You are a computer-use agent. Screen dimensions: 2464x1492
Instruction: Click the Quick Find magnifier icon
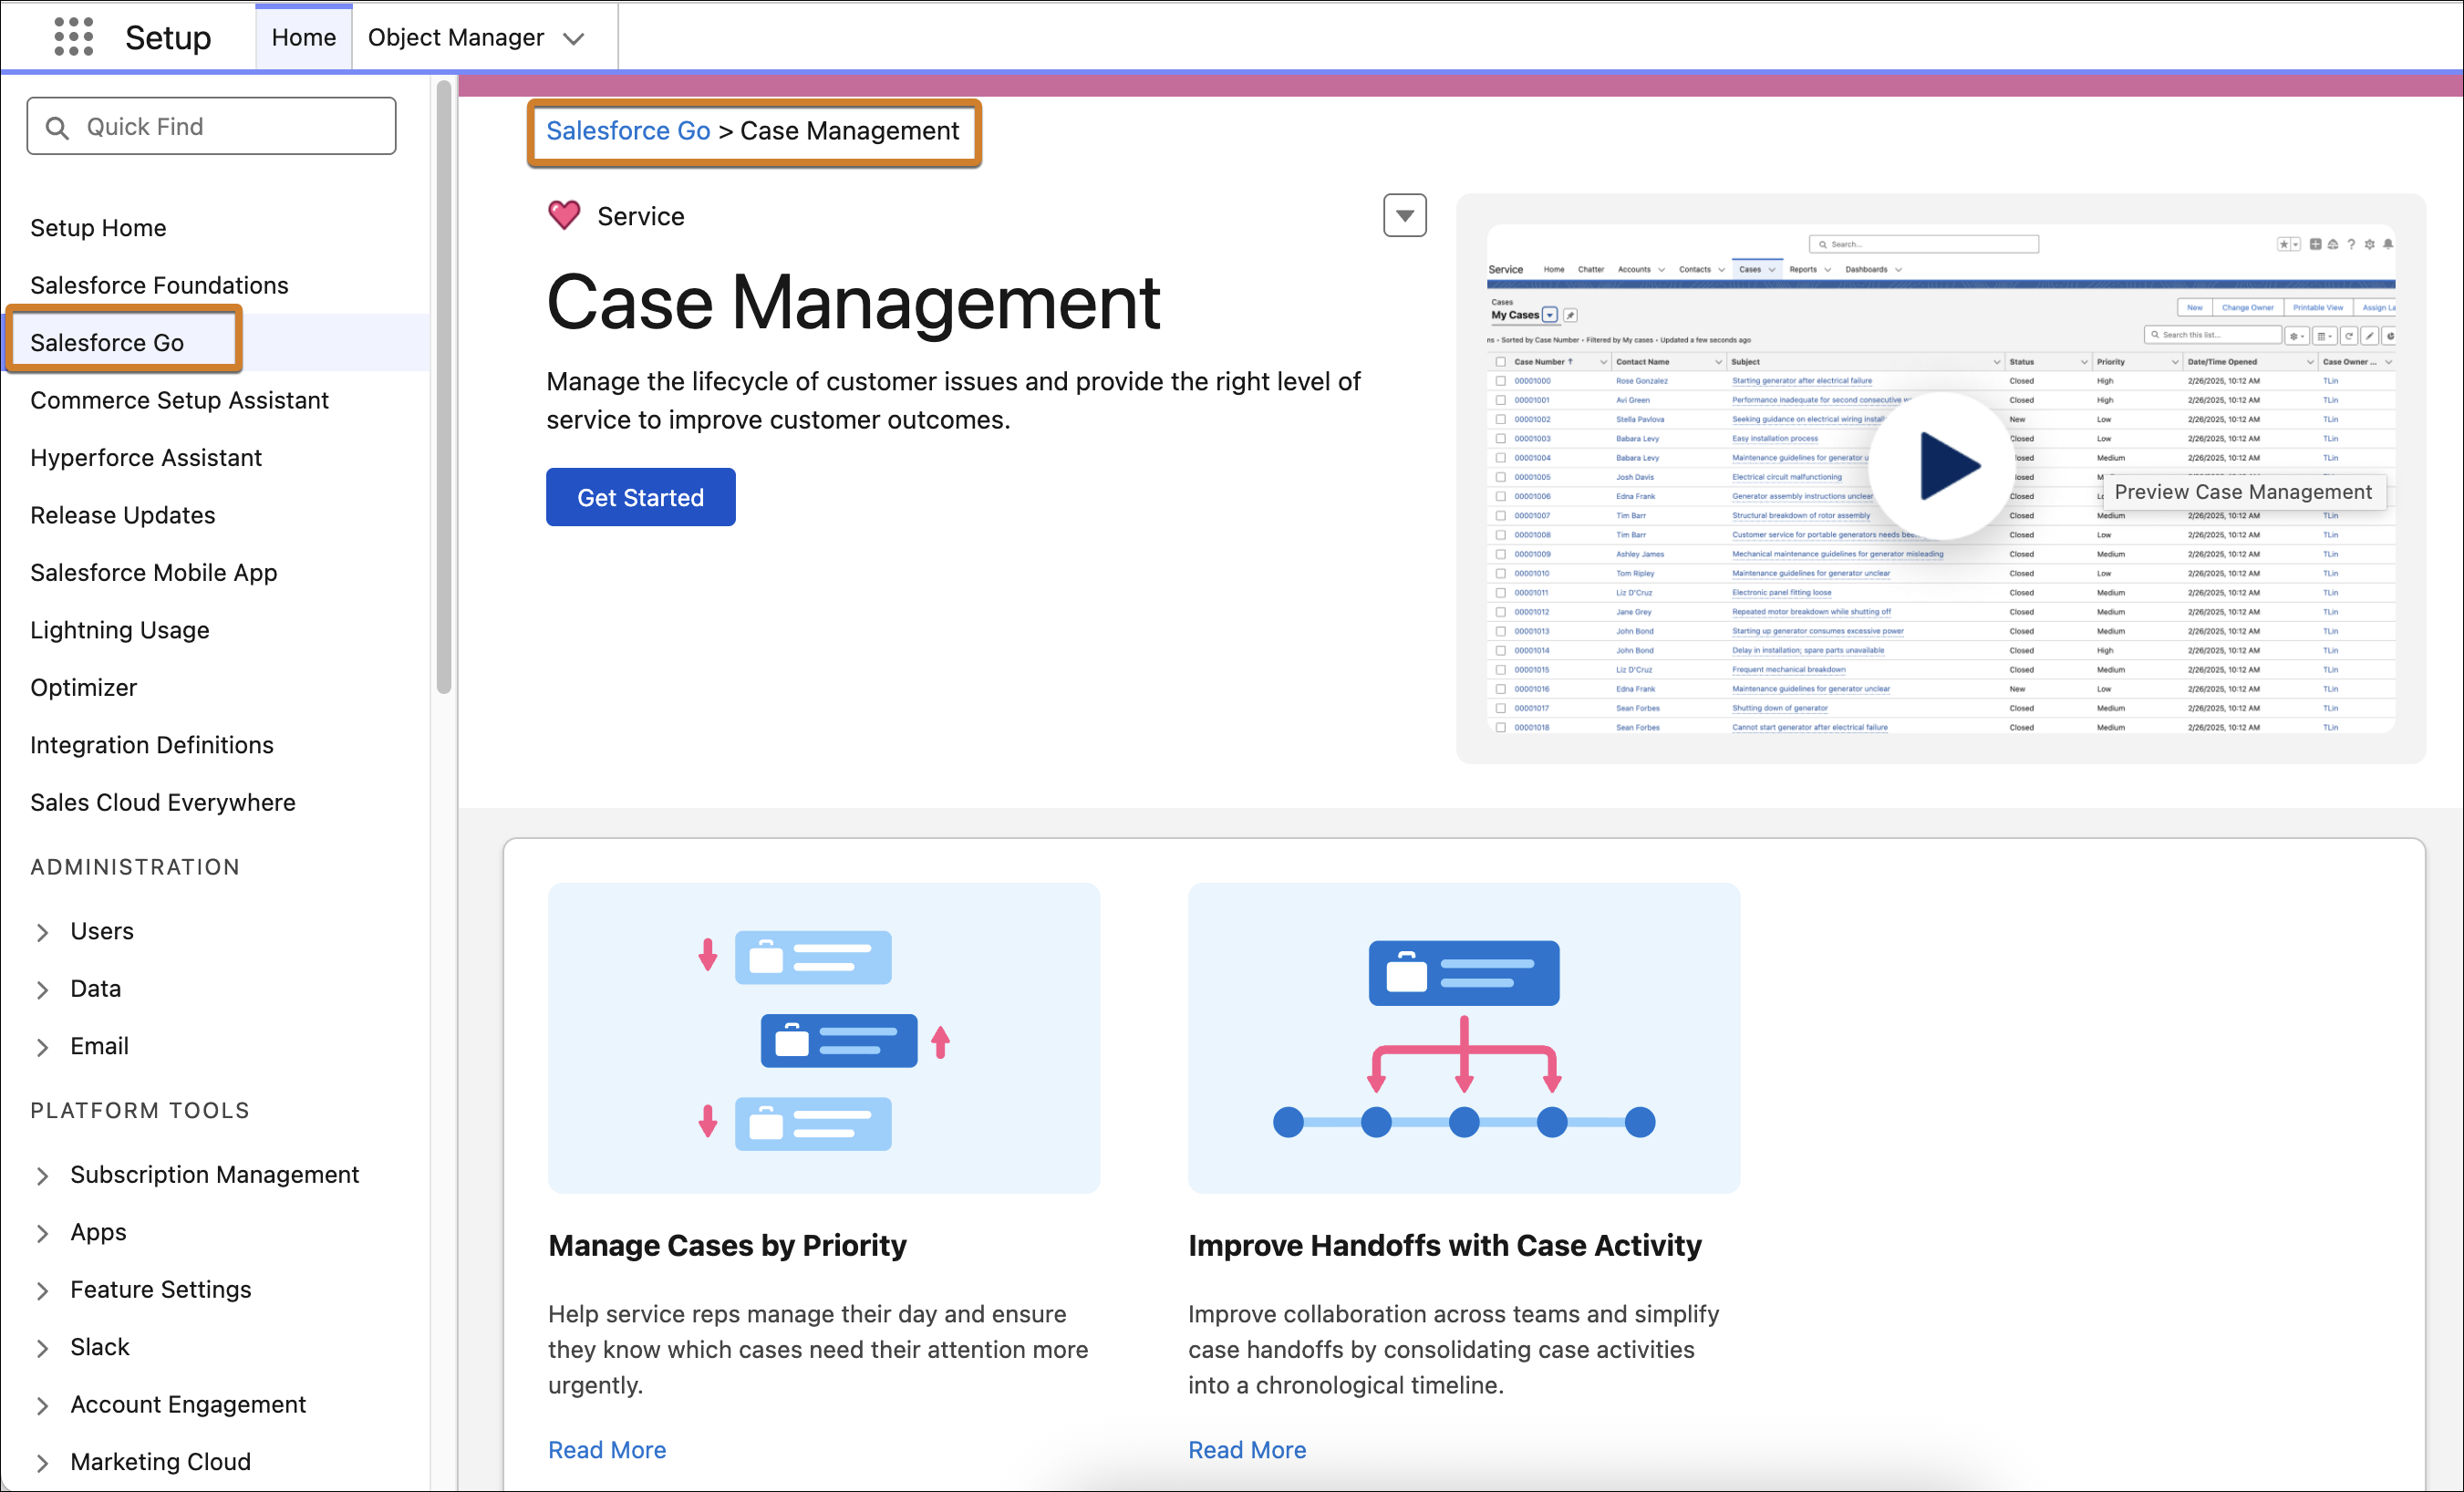[x=58, y=127]
